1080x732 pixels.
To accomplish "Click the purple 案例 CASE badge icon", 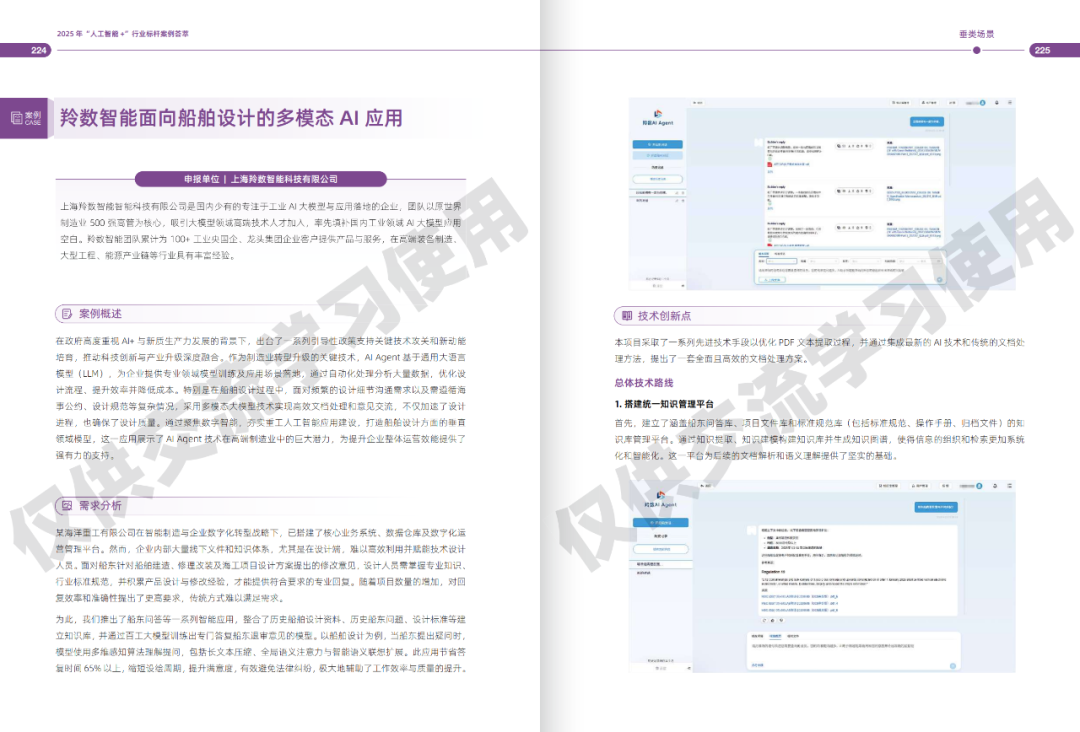I will pos(24,118).
